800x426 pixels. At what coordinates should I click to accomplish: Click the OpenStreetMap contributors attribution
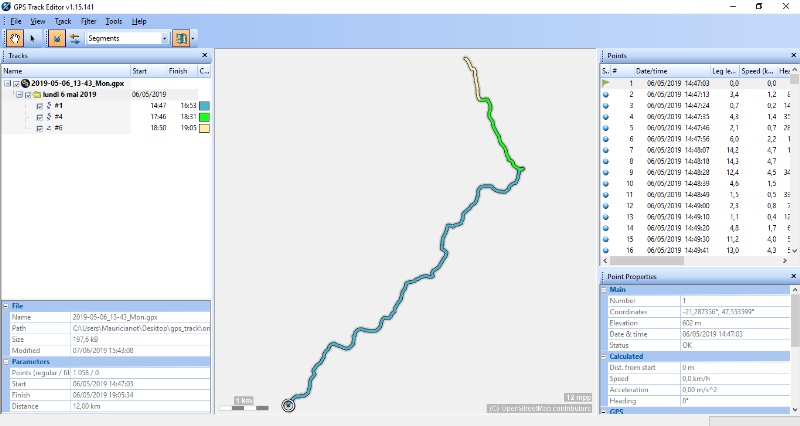[x=539, y=409]
